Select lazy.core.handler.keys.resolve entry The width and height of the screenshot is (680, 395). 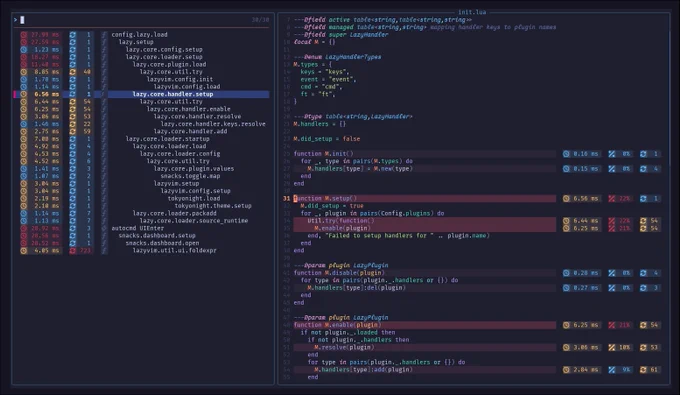(x=213, y=124)
